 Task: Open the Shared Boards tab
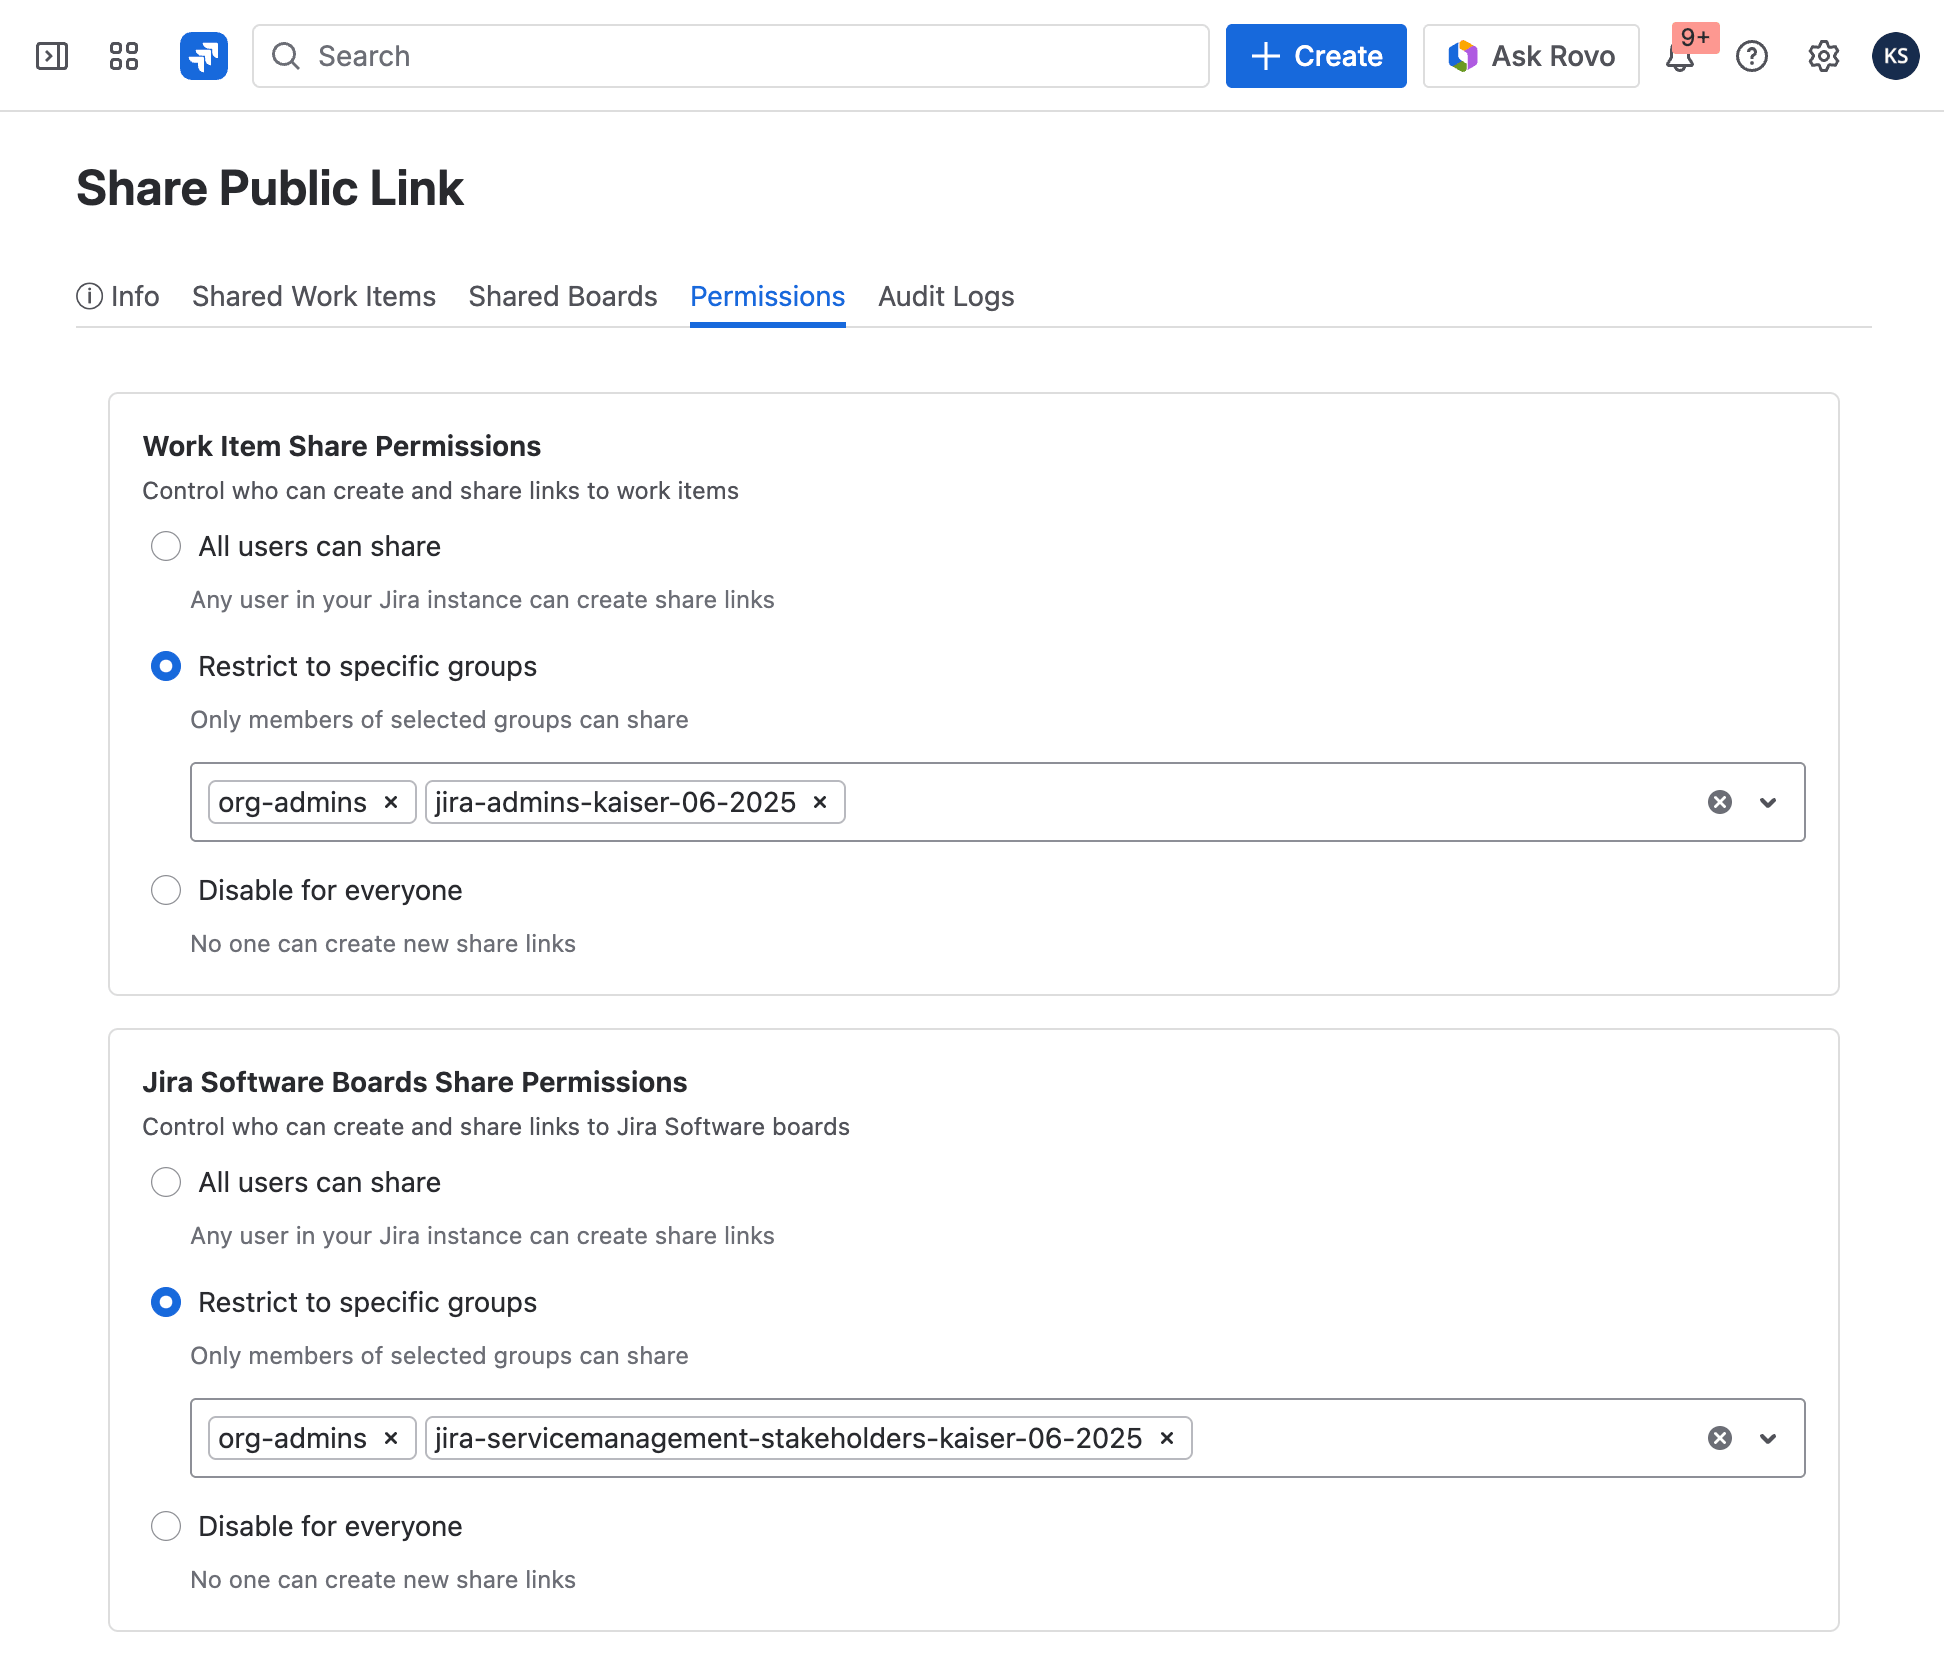click(563, 296)
